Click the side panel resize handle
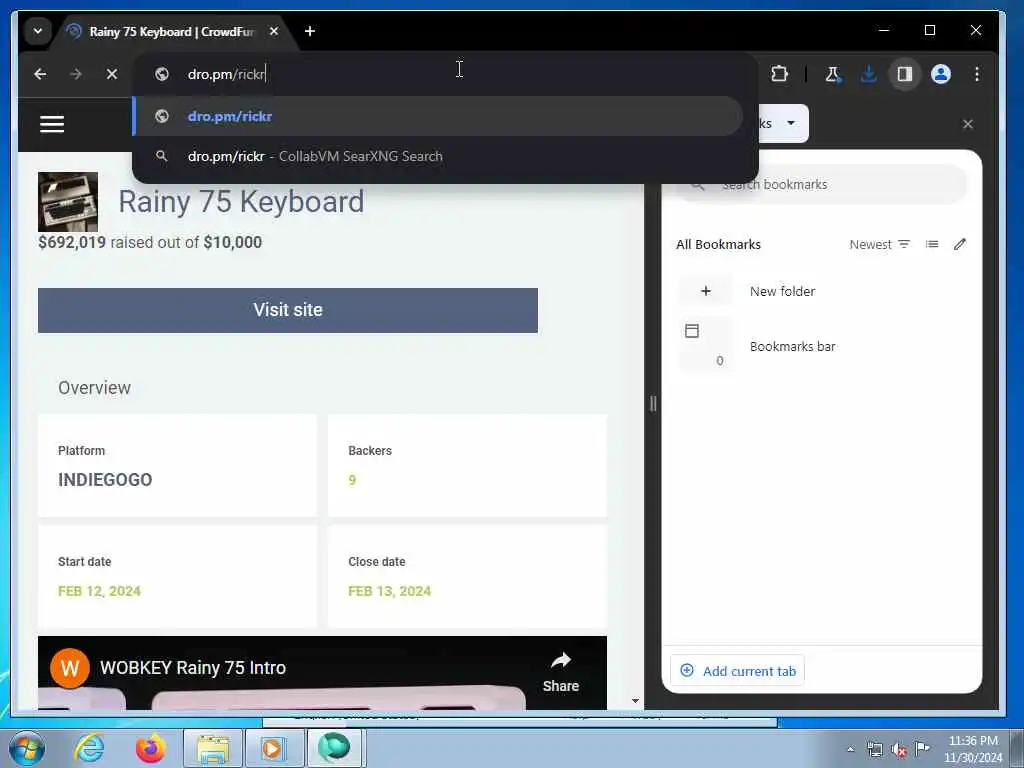Image resolution: width=1024 pixels, height=768 pixels. click(653, 404)
